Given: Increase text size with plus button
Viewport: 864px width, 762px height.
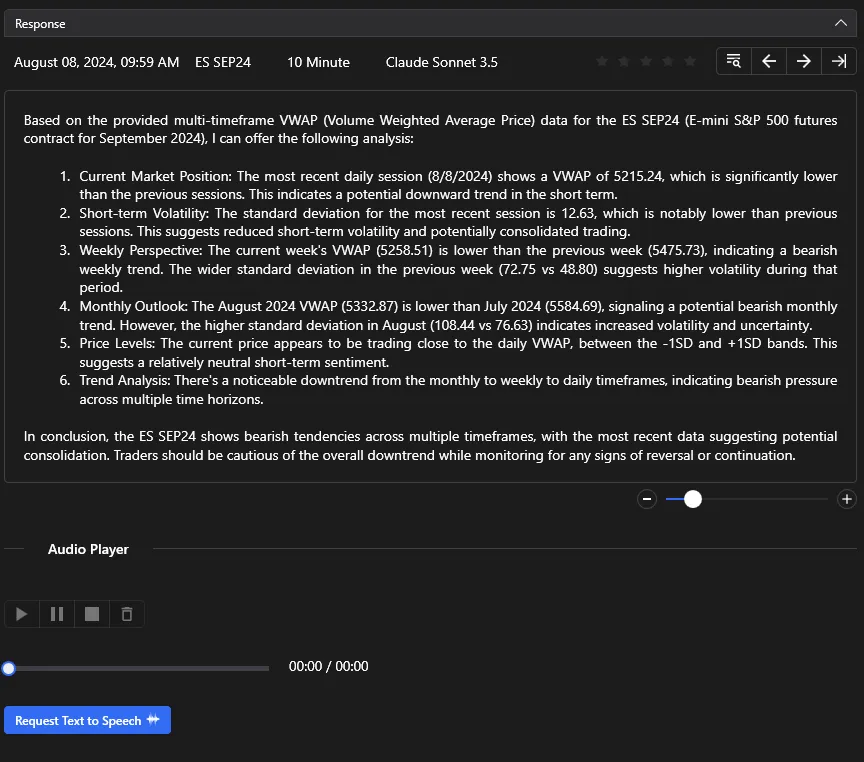Looking at the screenshot, I should [847, 499].
